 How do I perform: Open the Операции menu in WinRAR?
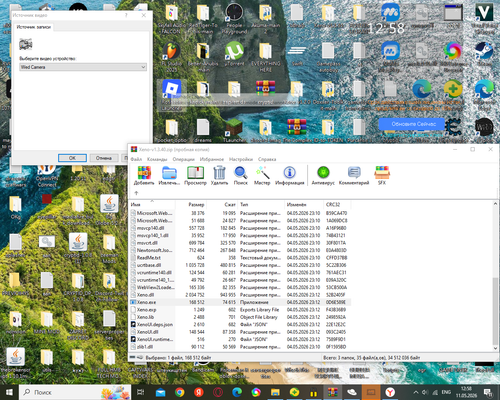point(183,159)
